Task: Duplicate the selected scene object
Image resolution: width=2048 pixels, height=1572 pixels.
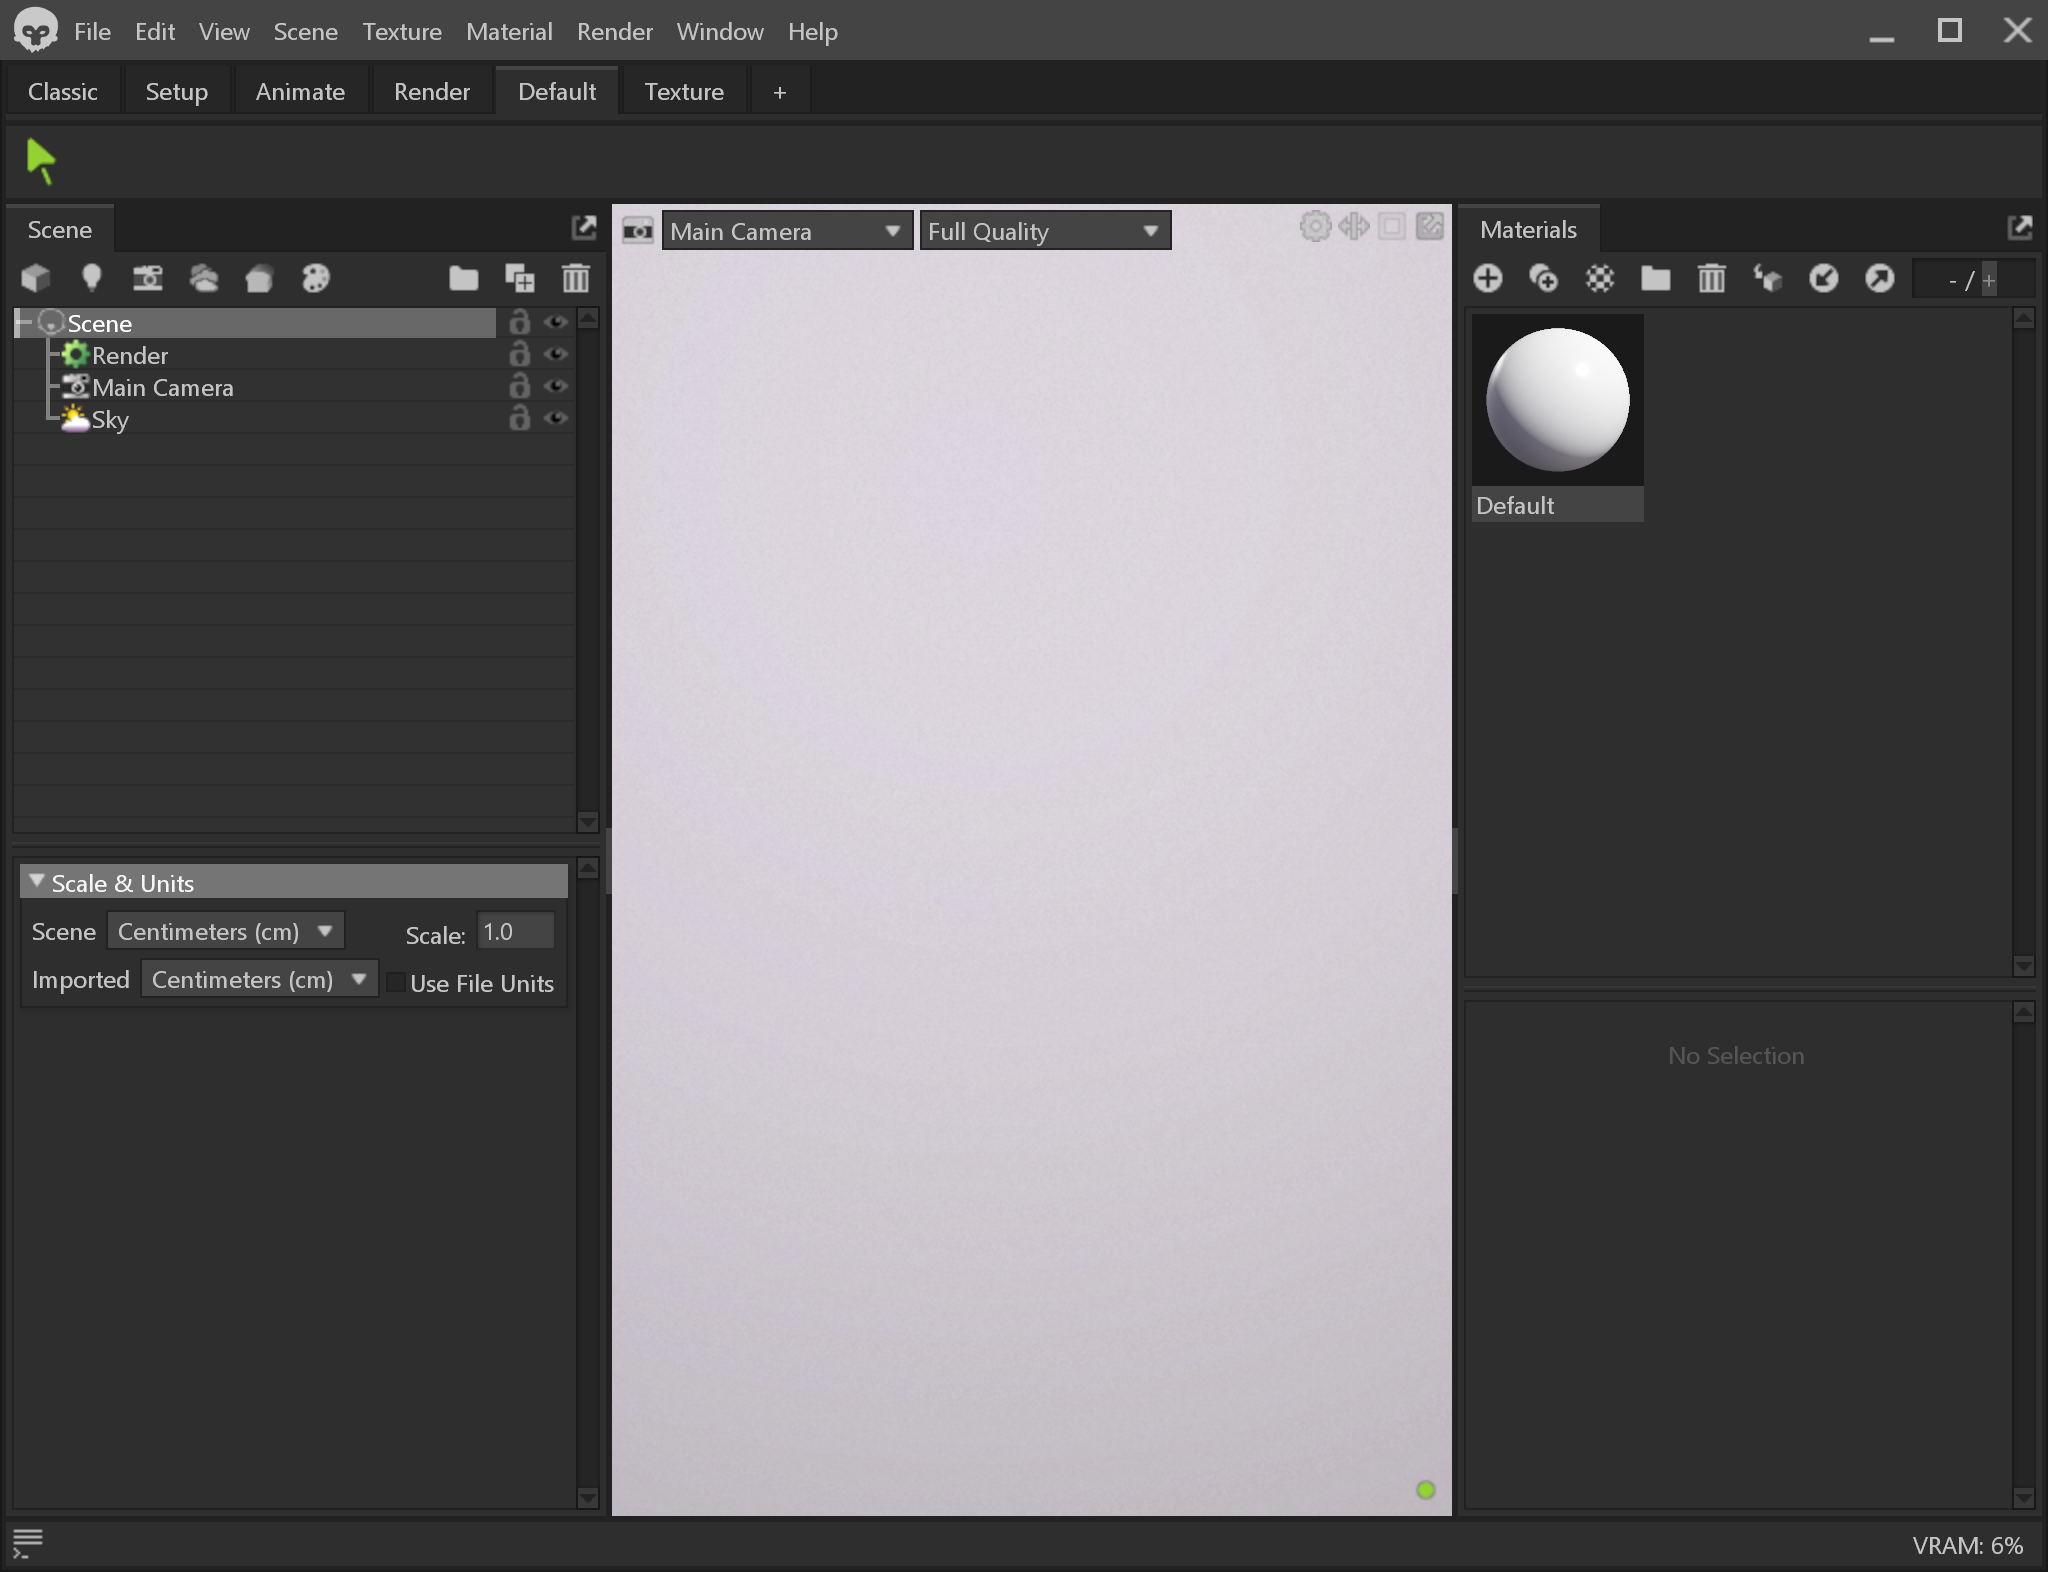Action: pyautogui.click(x=520, y=278)
